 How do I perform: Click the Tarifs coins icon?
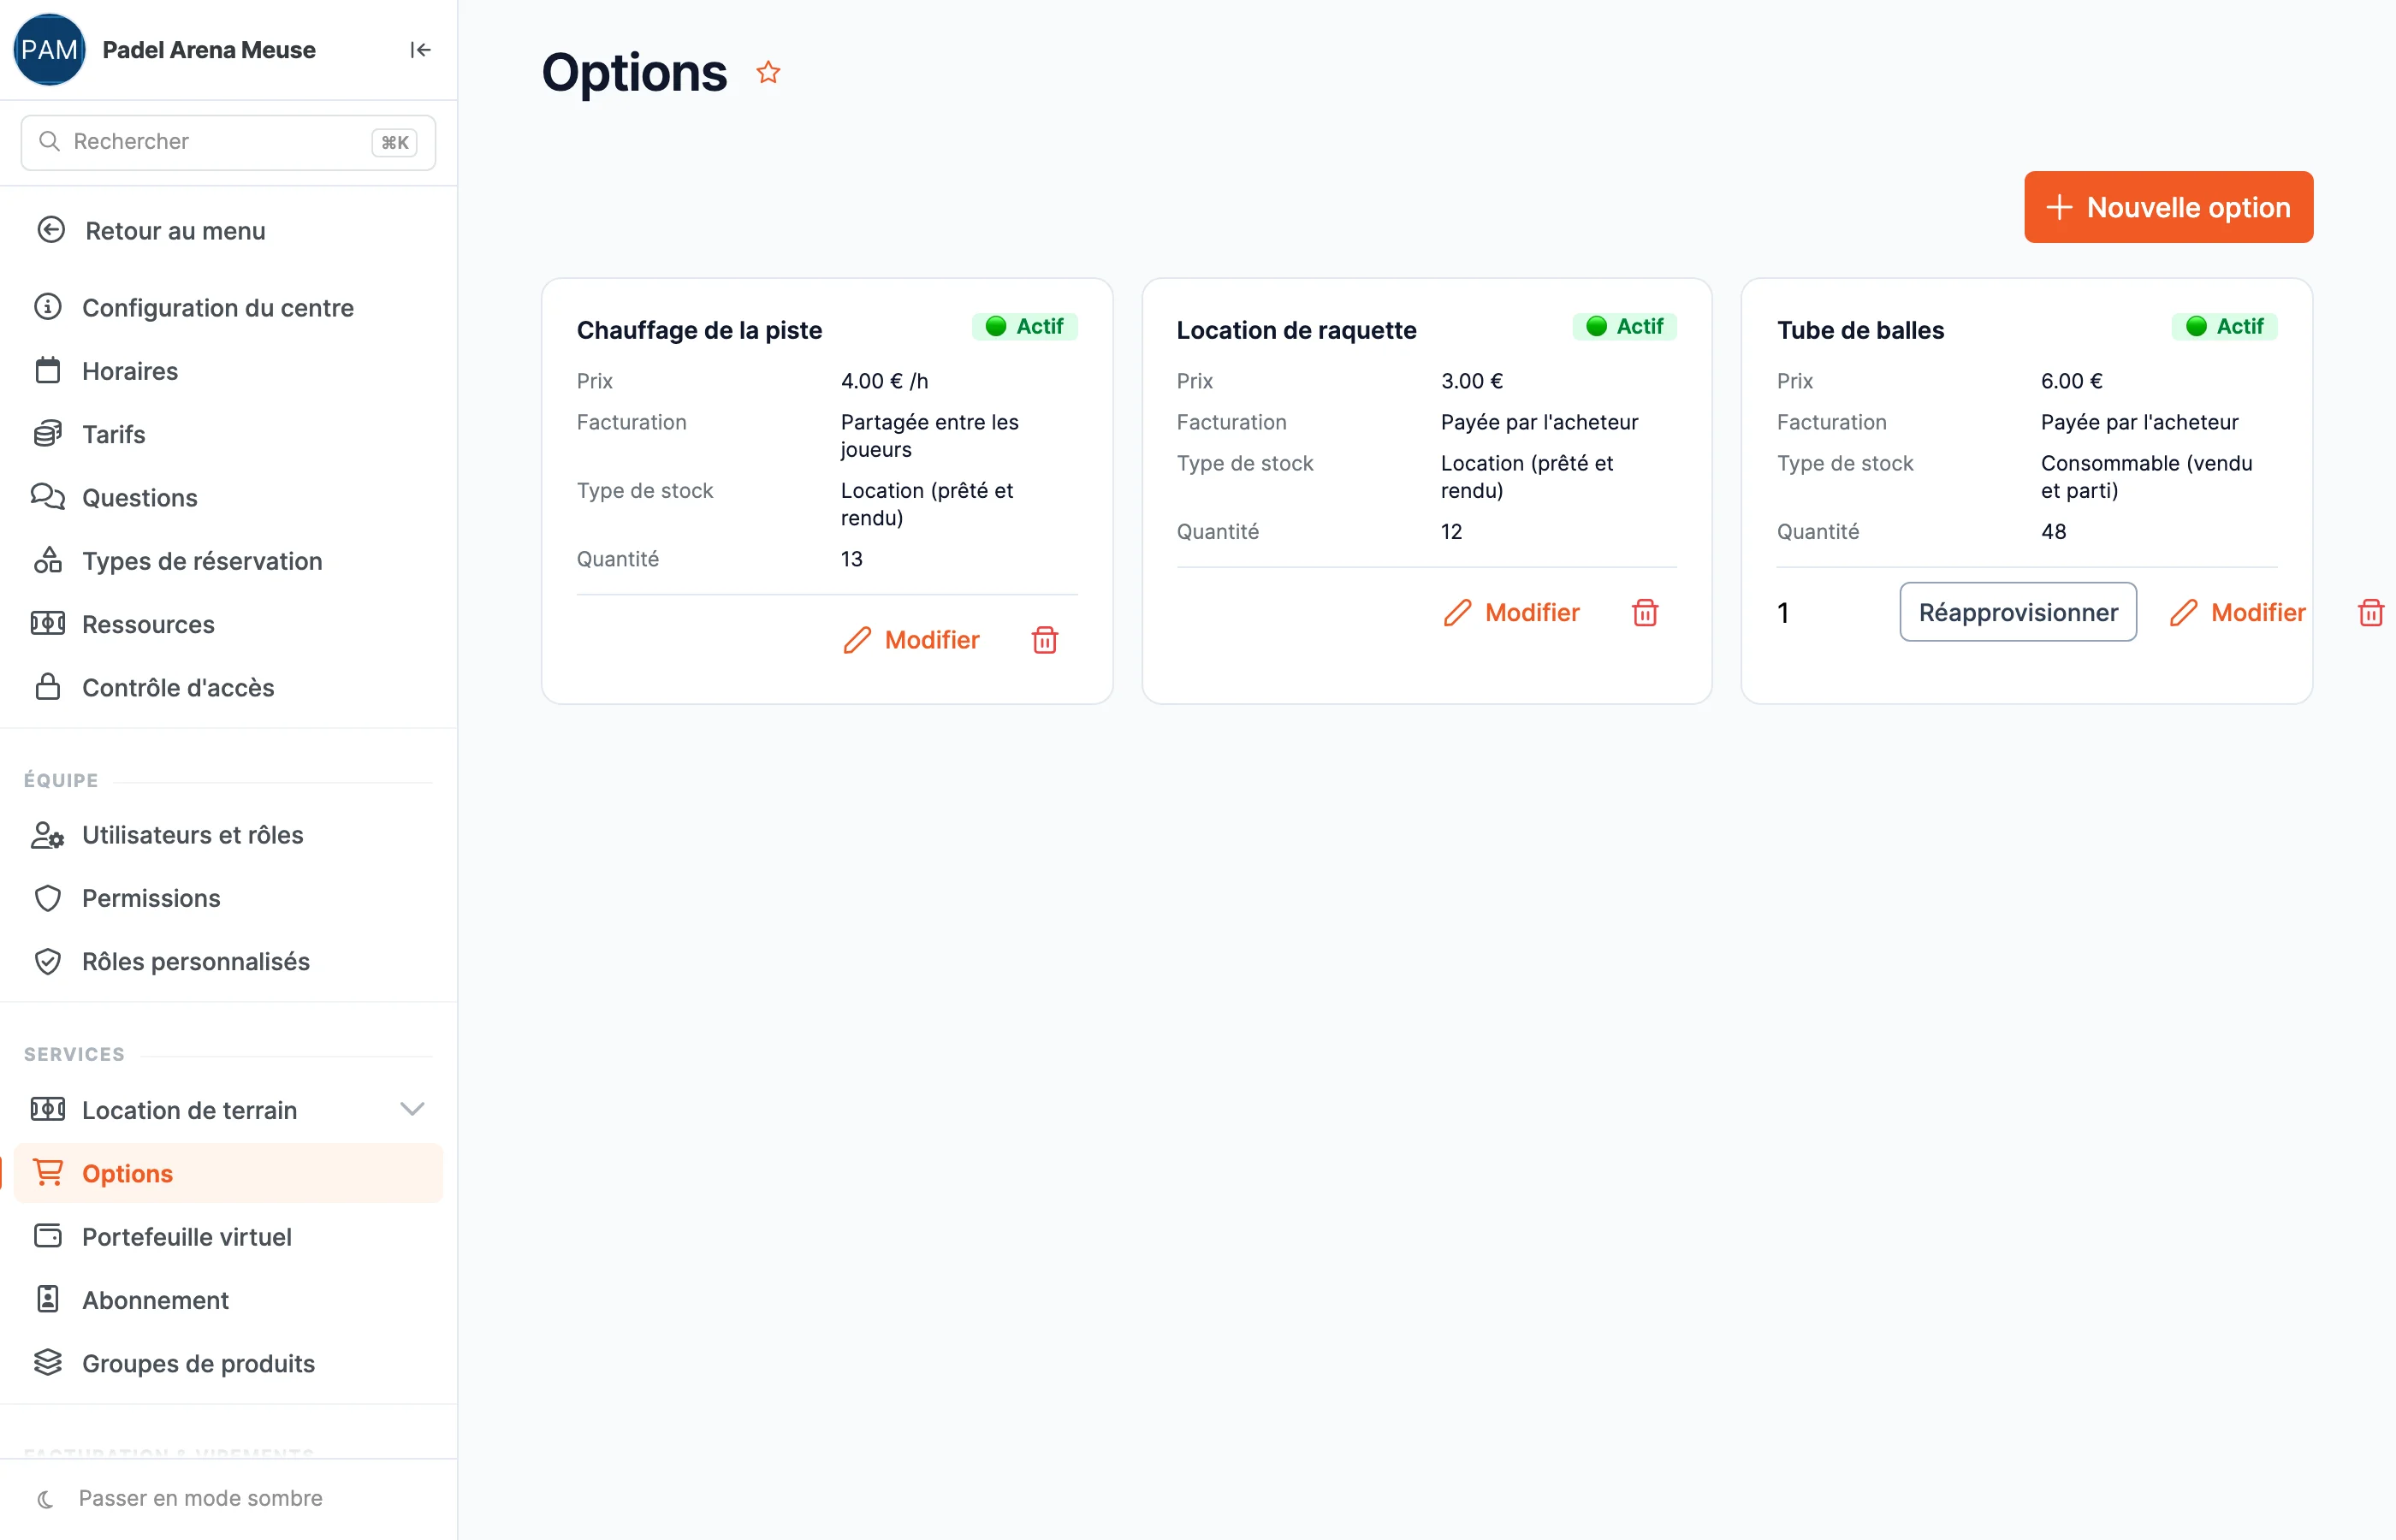(x=48, y=434)
